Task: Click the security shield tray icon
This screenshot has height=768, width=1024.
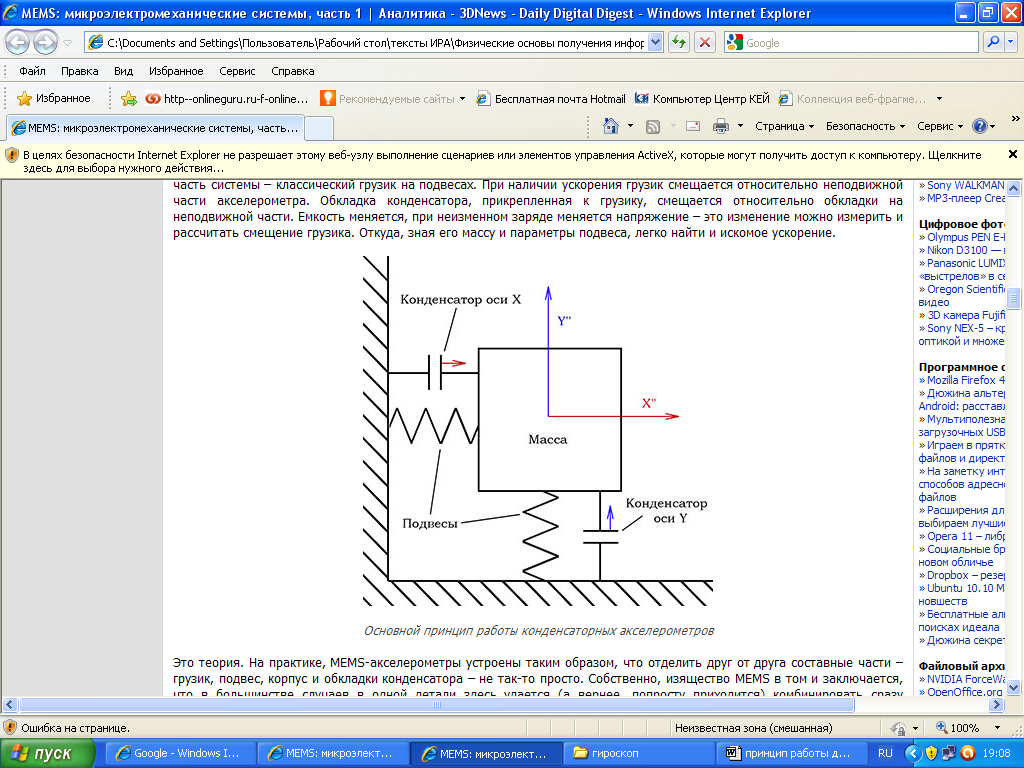Action: pos(931,754)
